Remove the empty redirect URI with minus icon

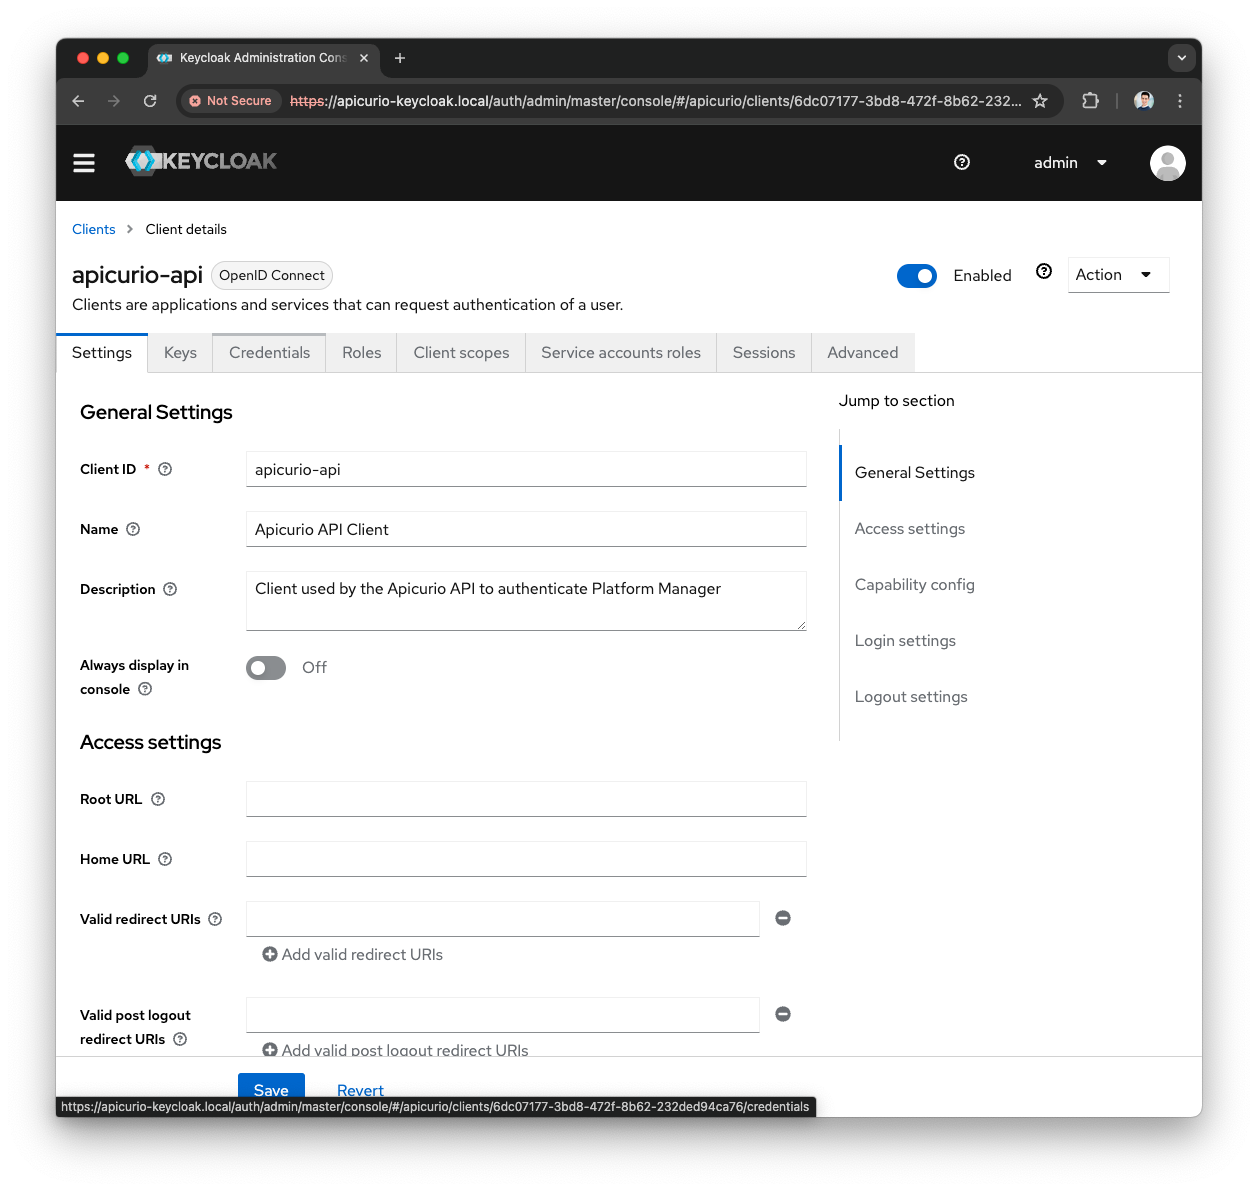coord(783,917)
